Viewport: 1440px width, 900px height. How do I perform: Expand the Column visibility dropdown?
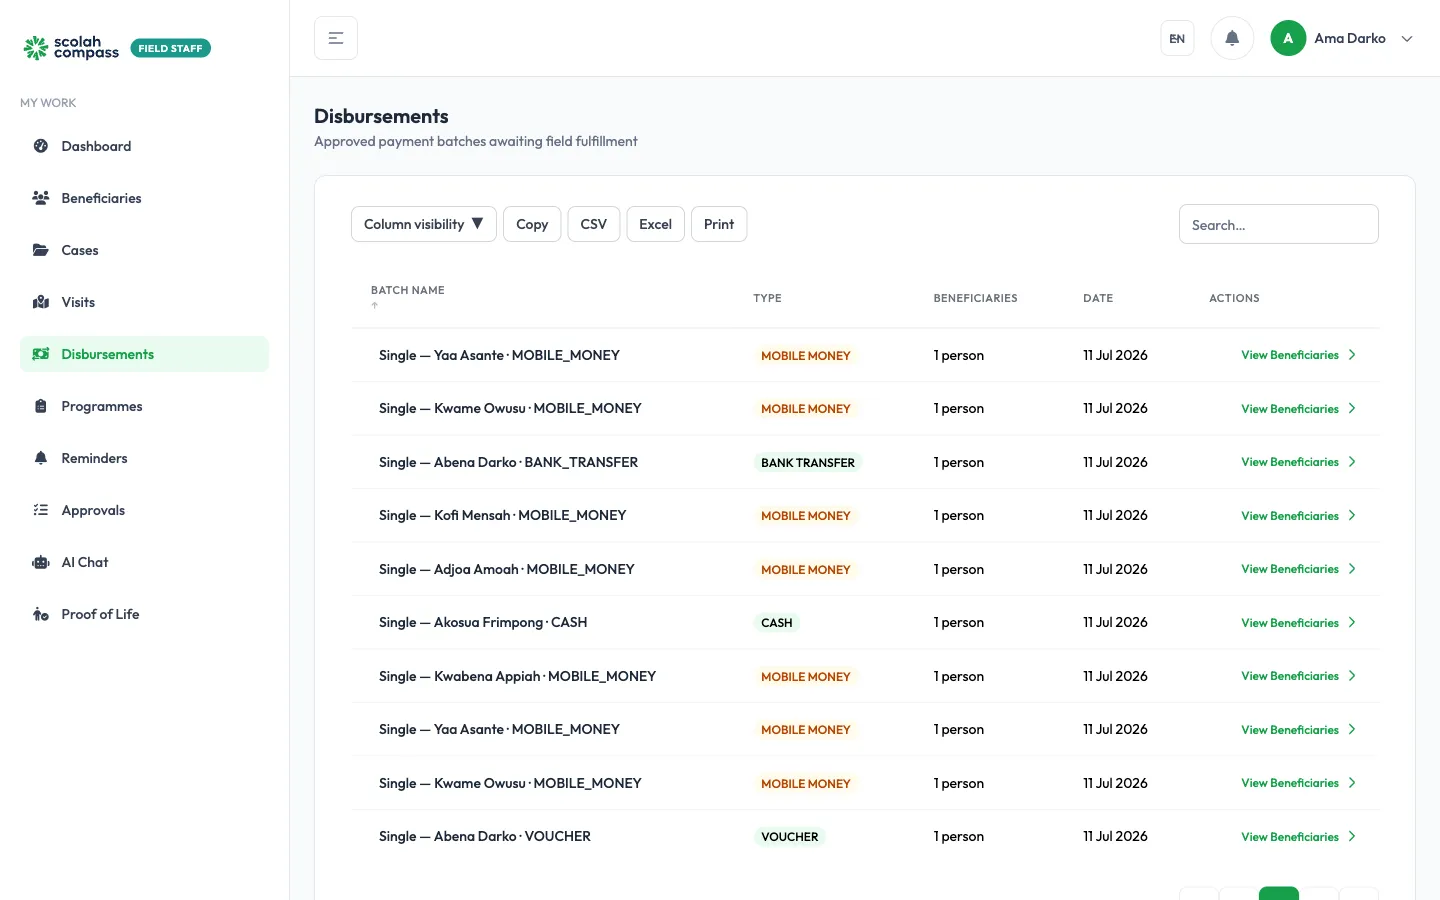pyautogui.click(x=424, y=224)
